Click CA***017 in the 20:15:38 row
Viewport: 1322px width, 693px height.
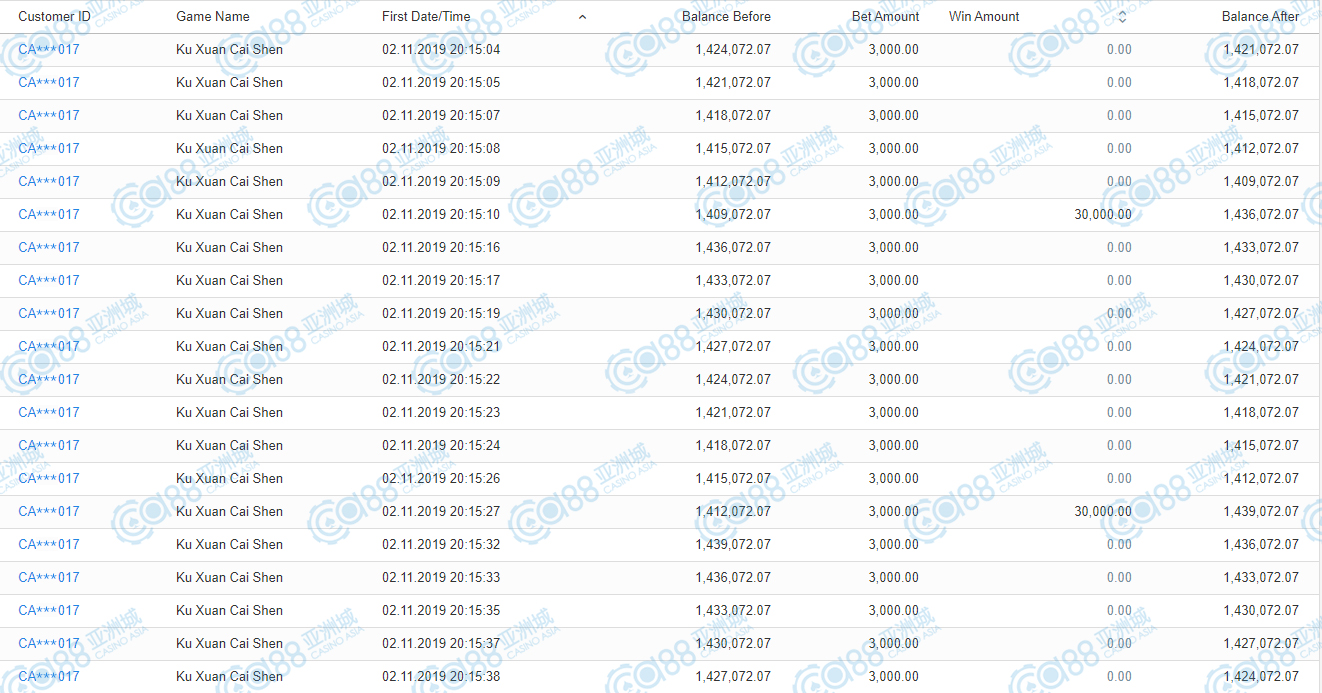tap(49, 676)
